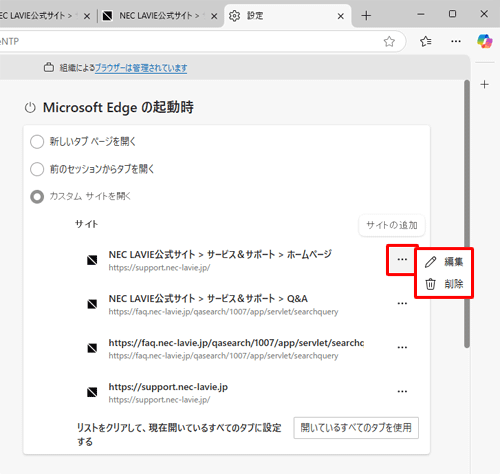Open the Copilot icon
This screenshot has width=500, height=474.
click(x=485, y=41)
